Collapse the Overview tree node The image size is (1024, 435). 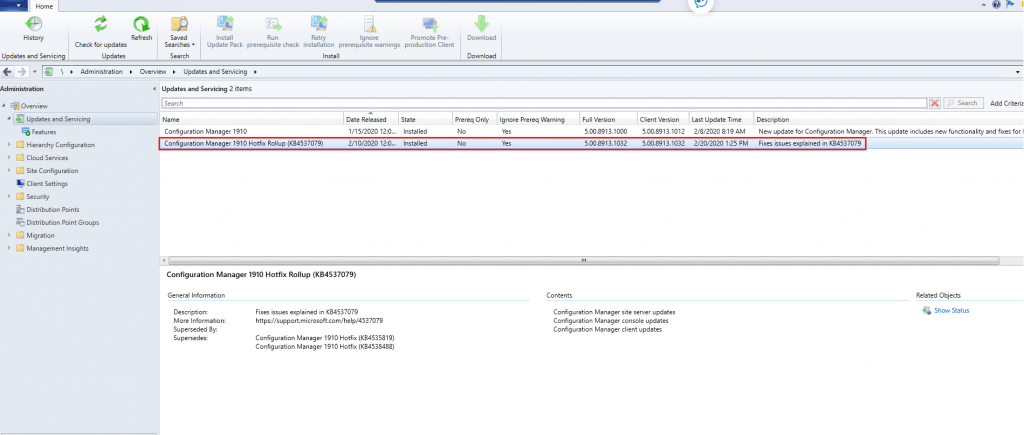point(4,106)
